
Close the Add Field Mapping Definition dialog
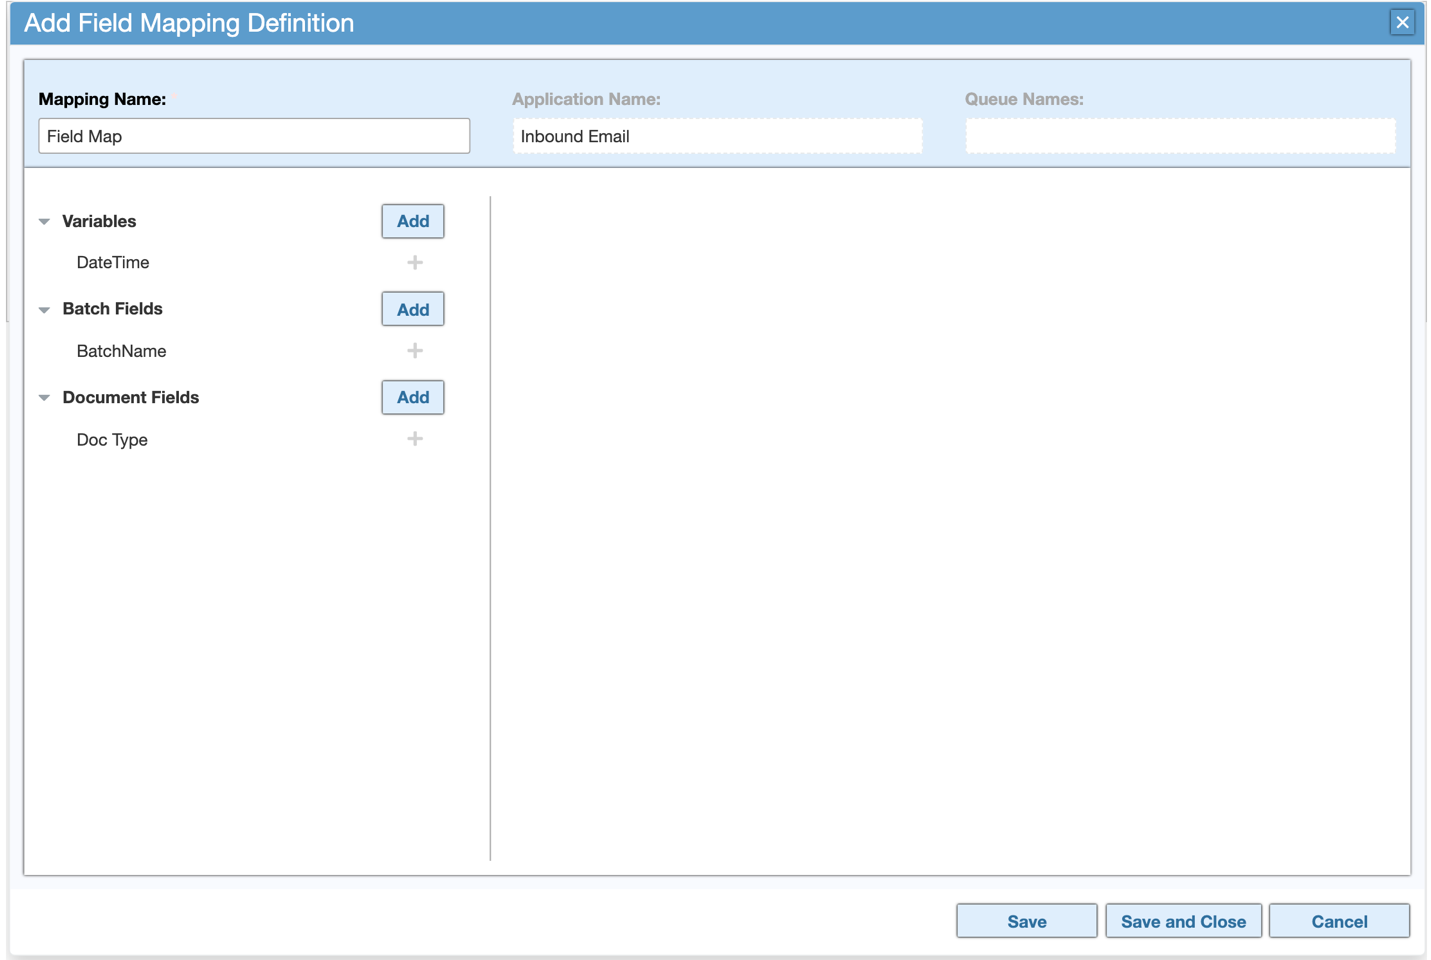(1402, 22)
